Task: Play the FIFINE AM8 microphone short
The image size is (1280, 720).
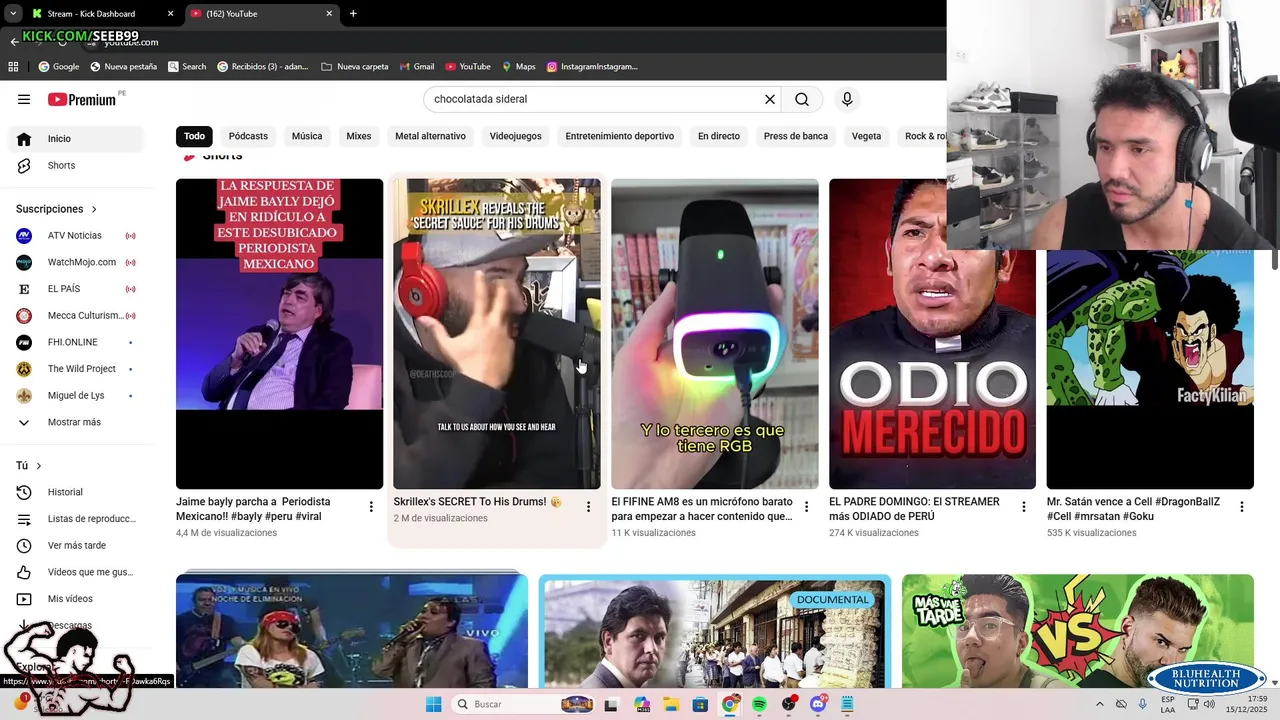Action: [x=715, y=334]
